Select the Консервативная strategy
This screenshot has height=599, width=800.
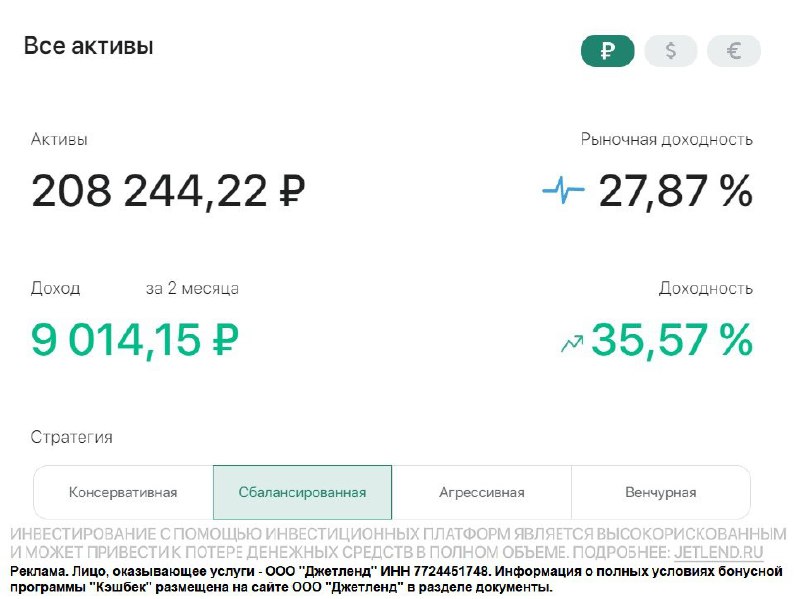(x=123, y=492)
